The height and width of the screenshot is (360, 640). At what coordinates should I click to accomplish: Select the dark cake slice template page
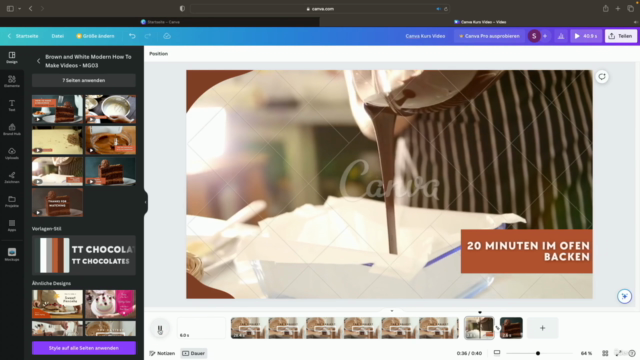click(111, 171)
